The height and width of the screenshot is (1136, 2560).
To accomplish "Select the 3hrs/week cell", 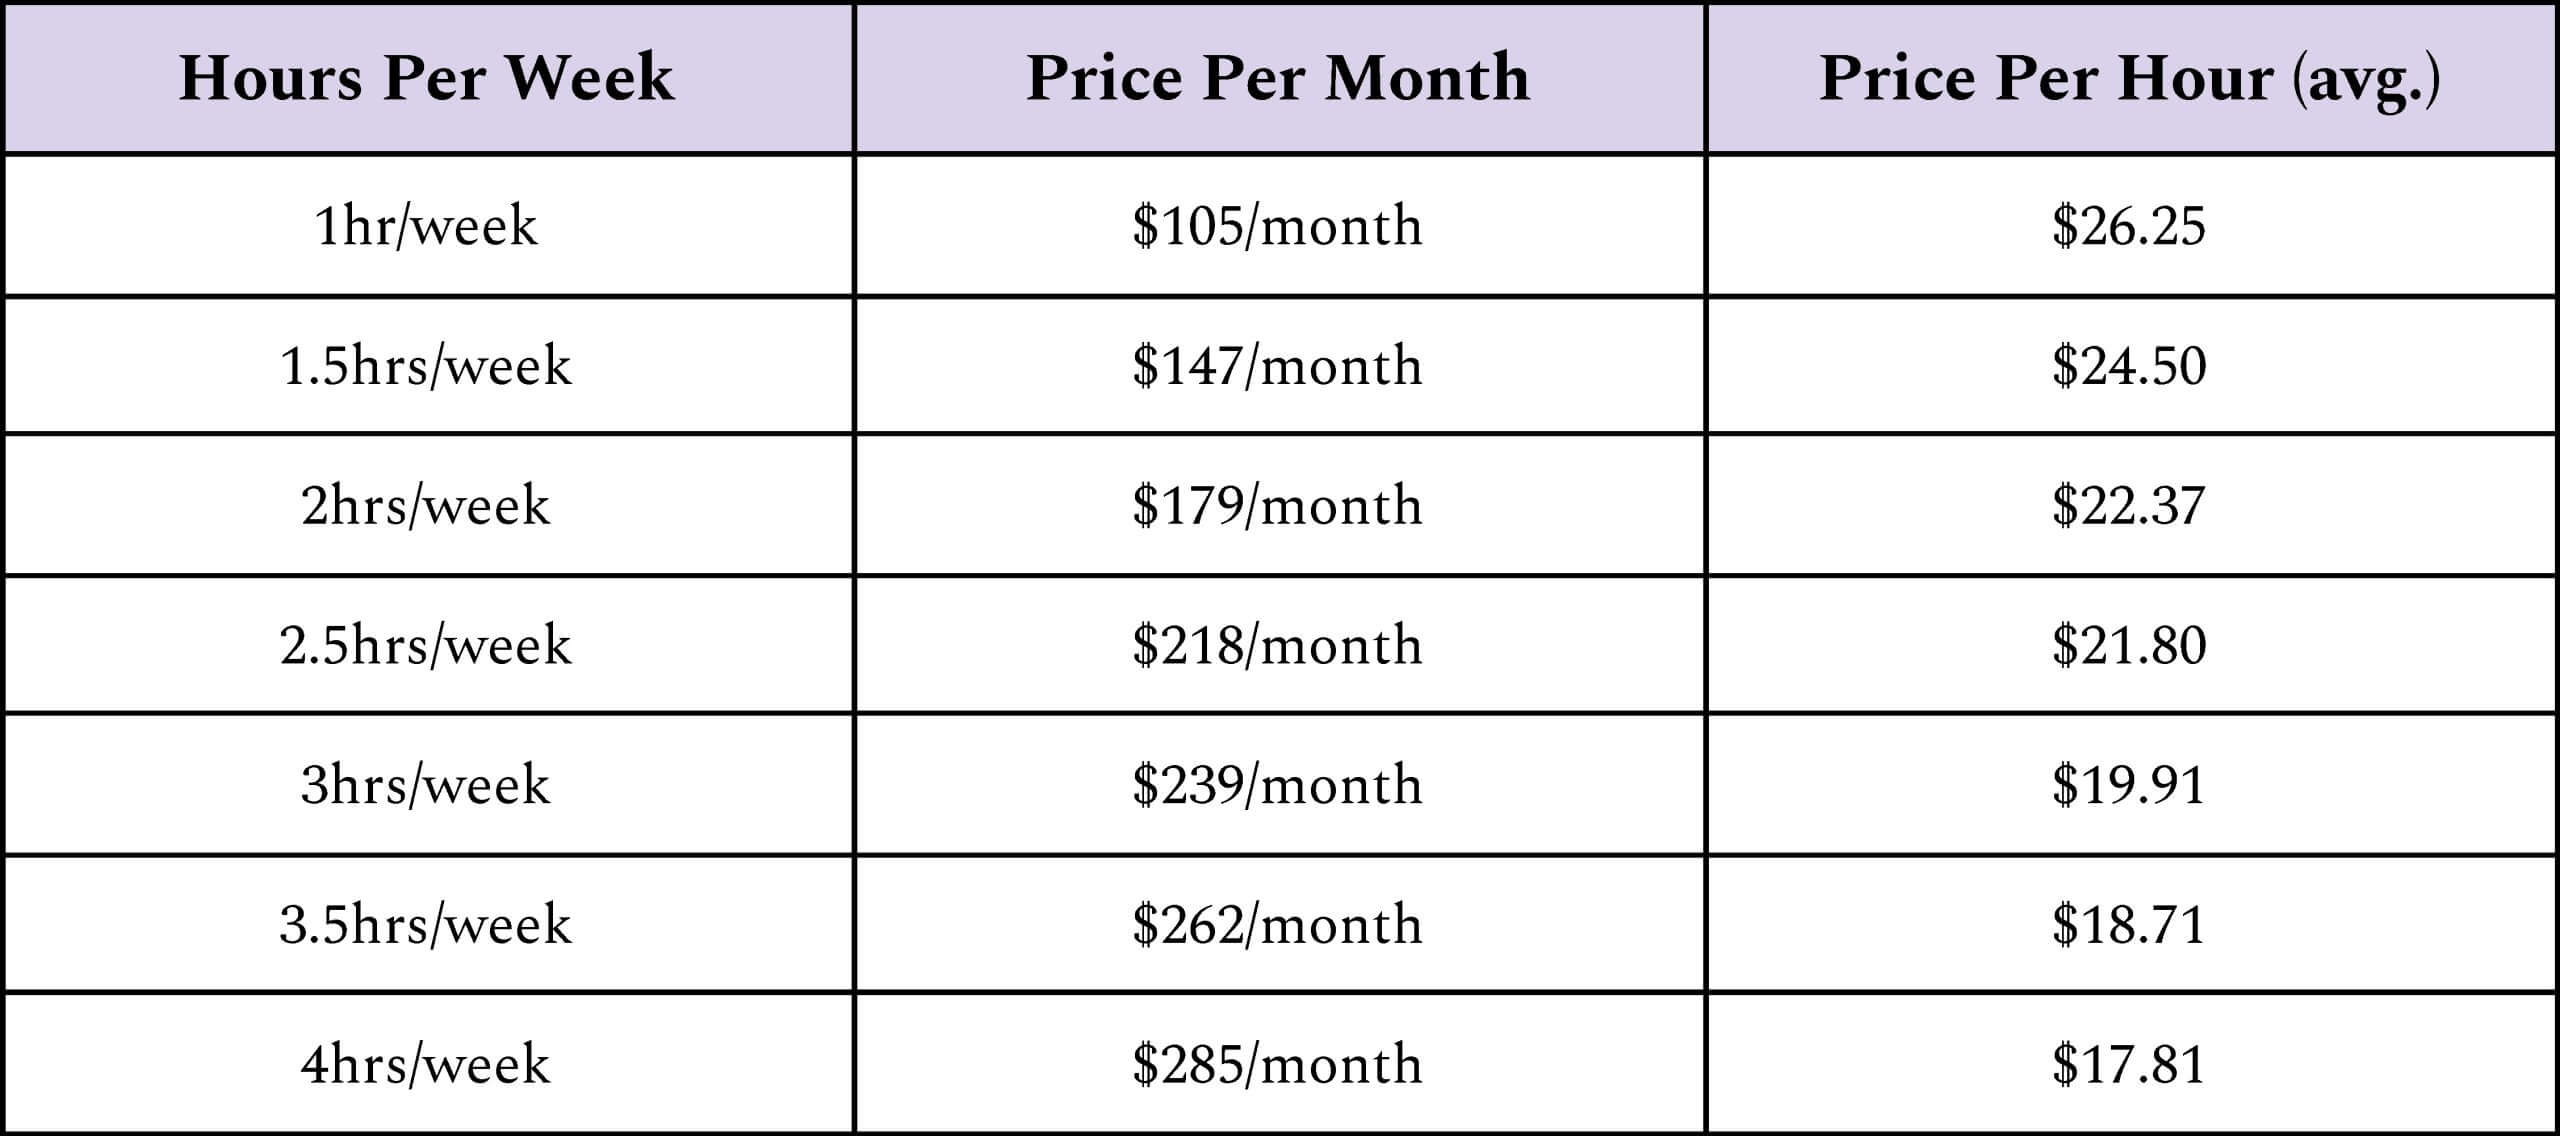I will click(x=426, y=784).
